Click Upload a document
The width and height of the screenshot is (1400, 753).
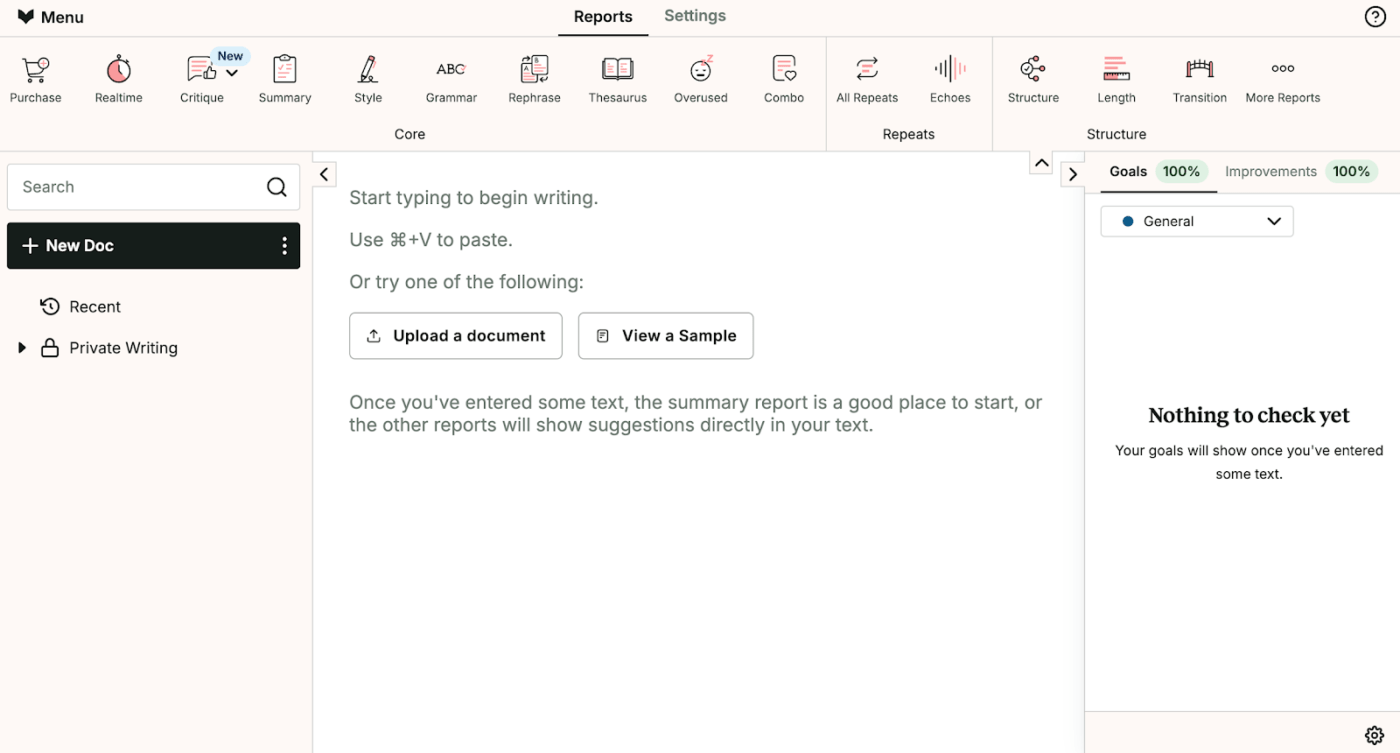pos(456,336)
